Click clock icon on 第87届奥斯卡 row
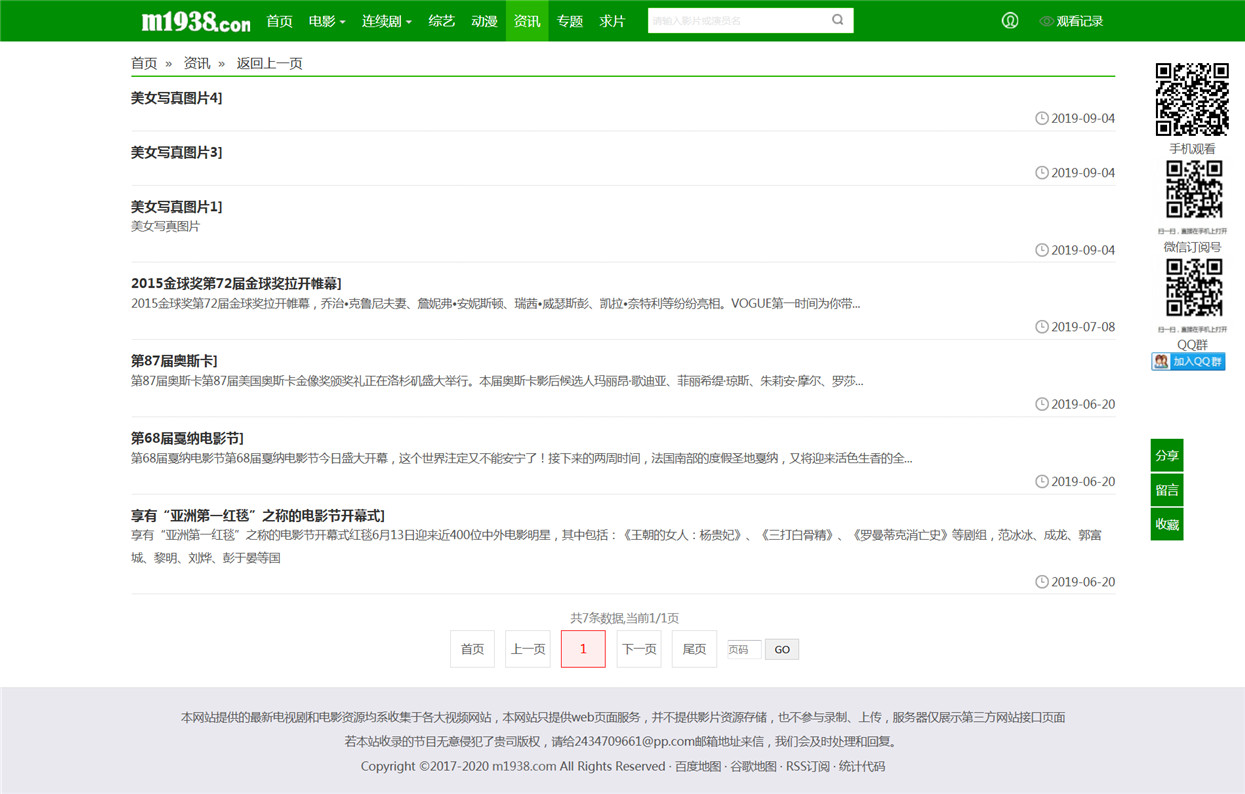The image size is (1245, 794). [1042, 404]
